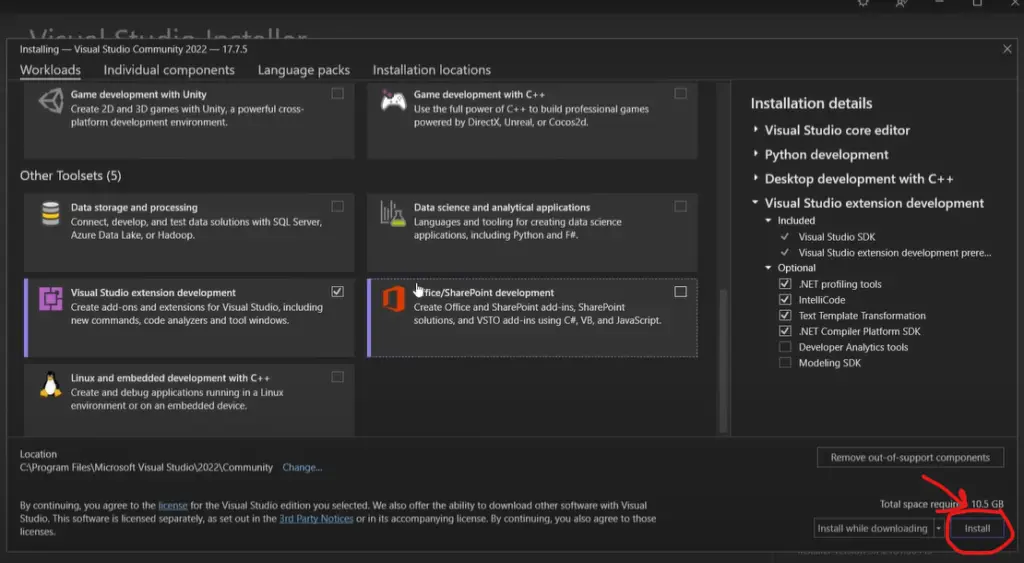Screen dimensions: 1024x563
Task: Click the Game development with Unity title
Action: [x=138, y=95]
